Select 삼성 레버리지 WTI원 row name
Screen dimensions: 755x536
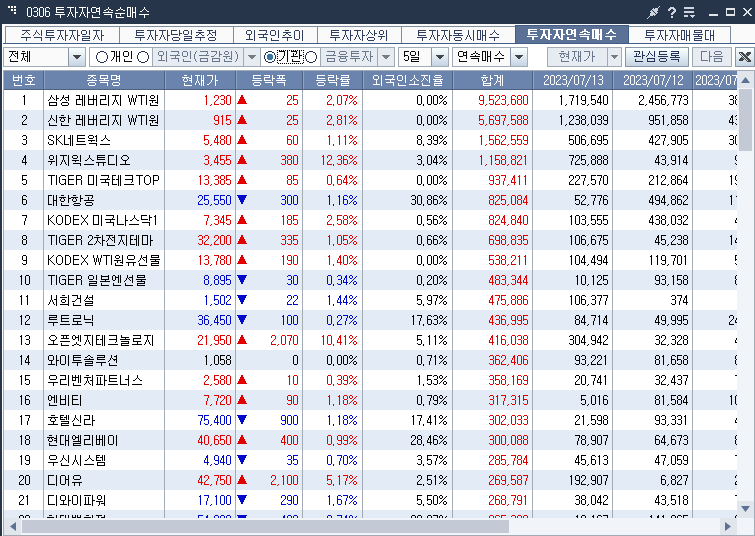point(103,100)
